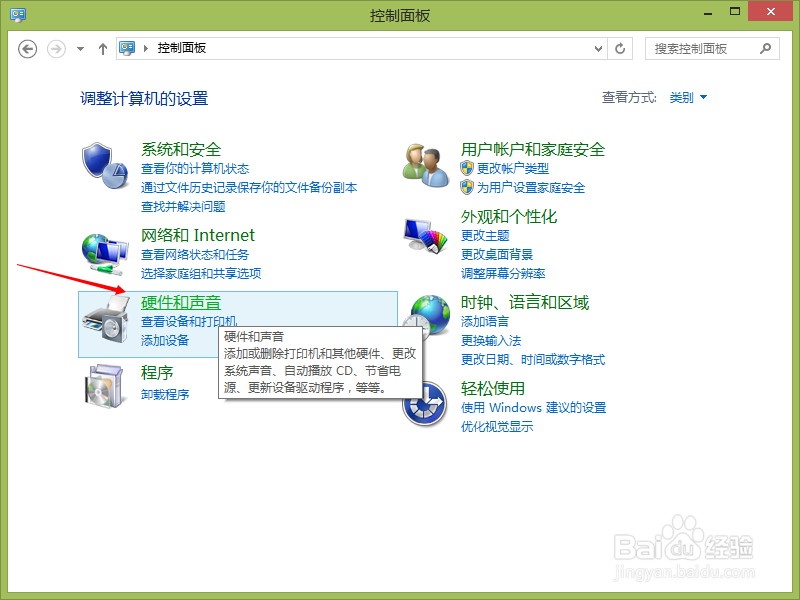This screenshot has width=800, height=600.
Task: Click the breadcrumb arrow before 控制面板
Action: 146,48
